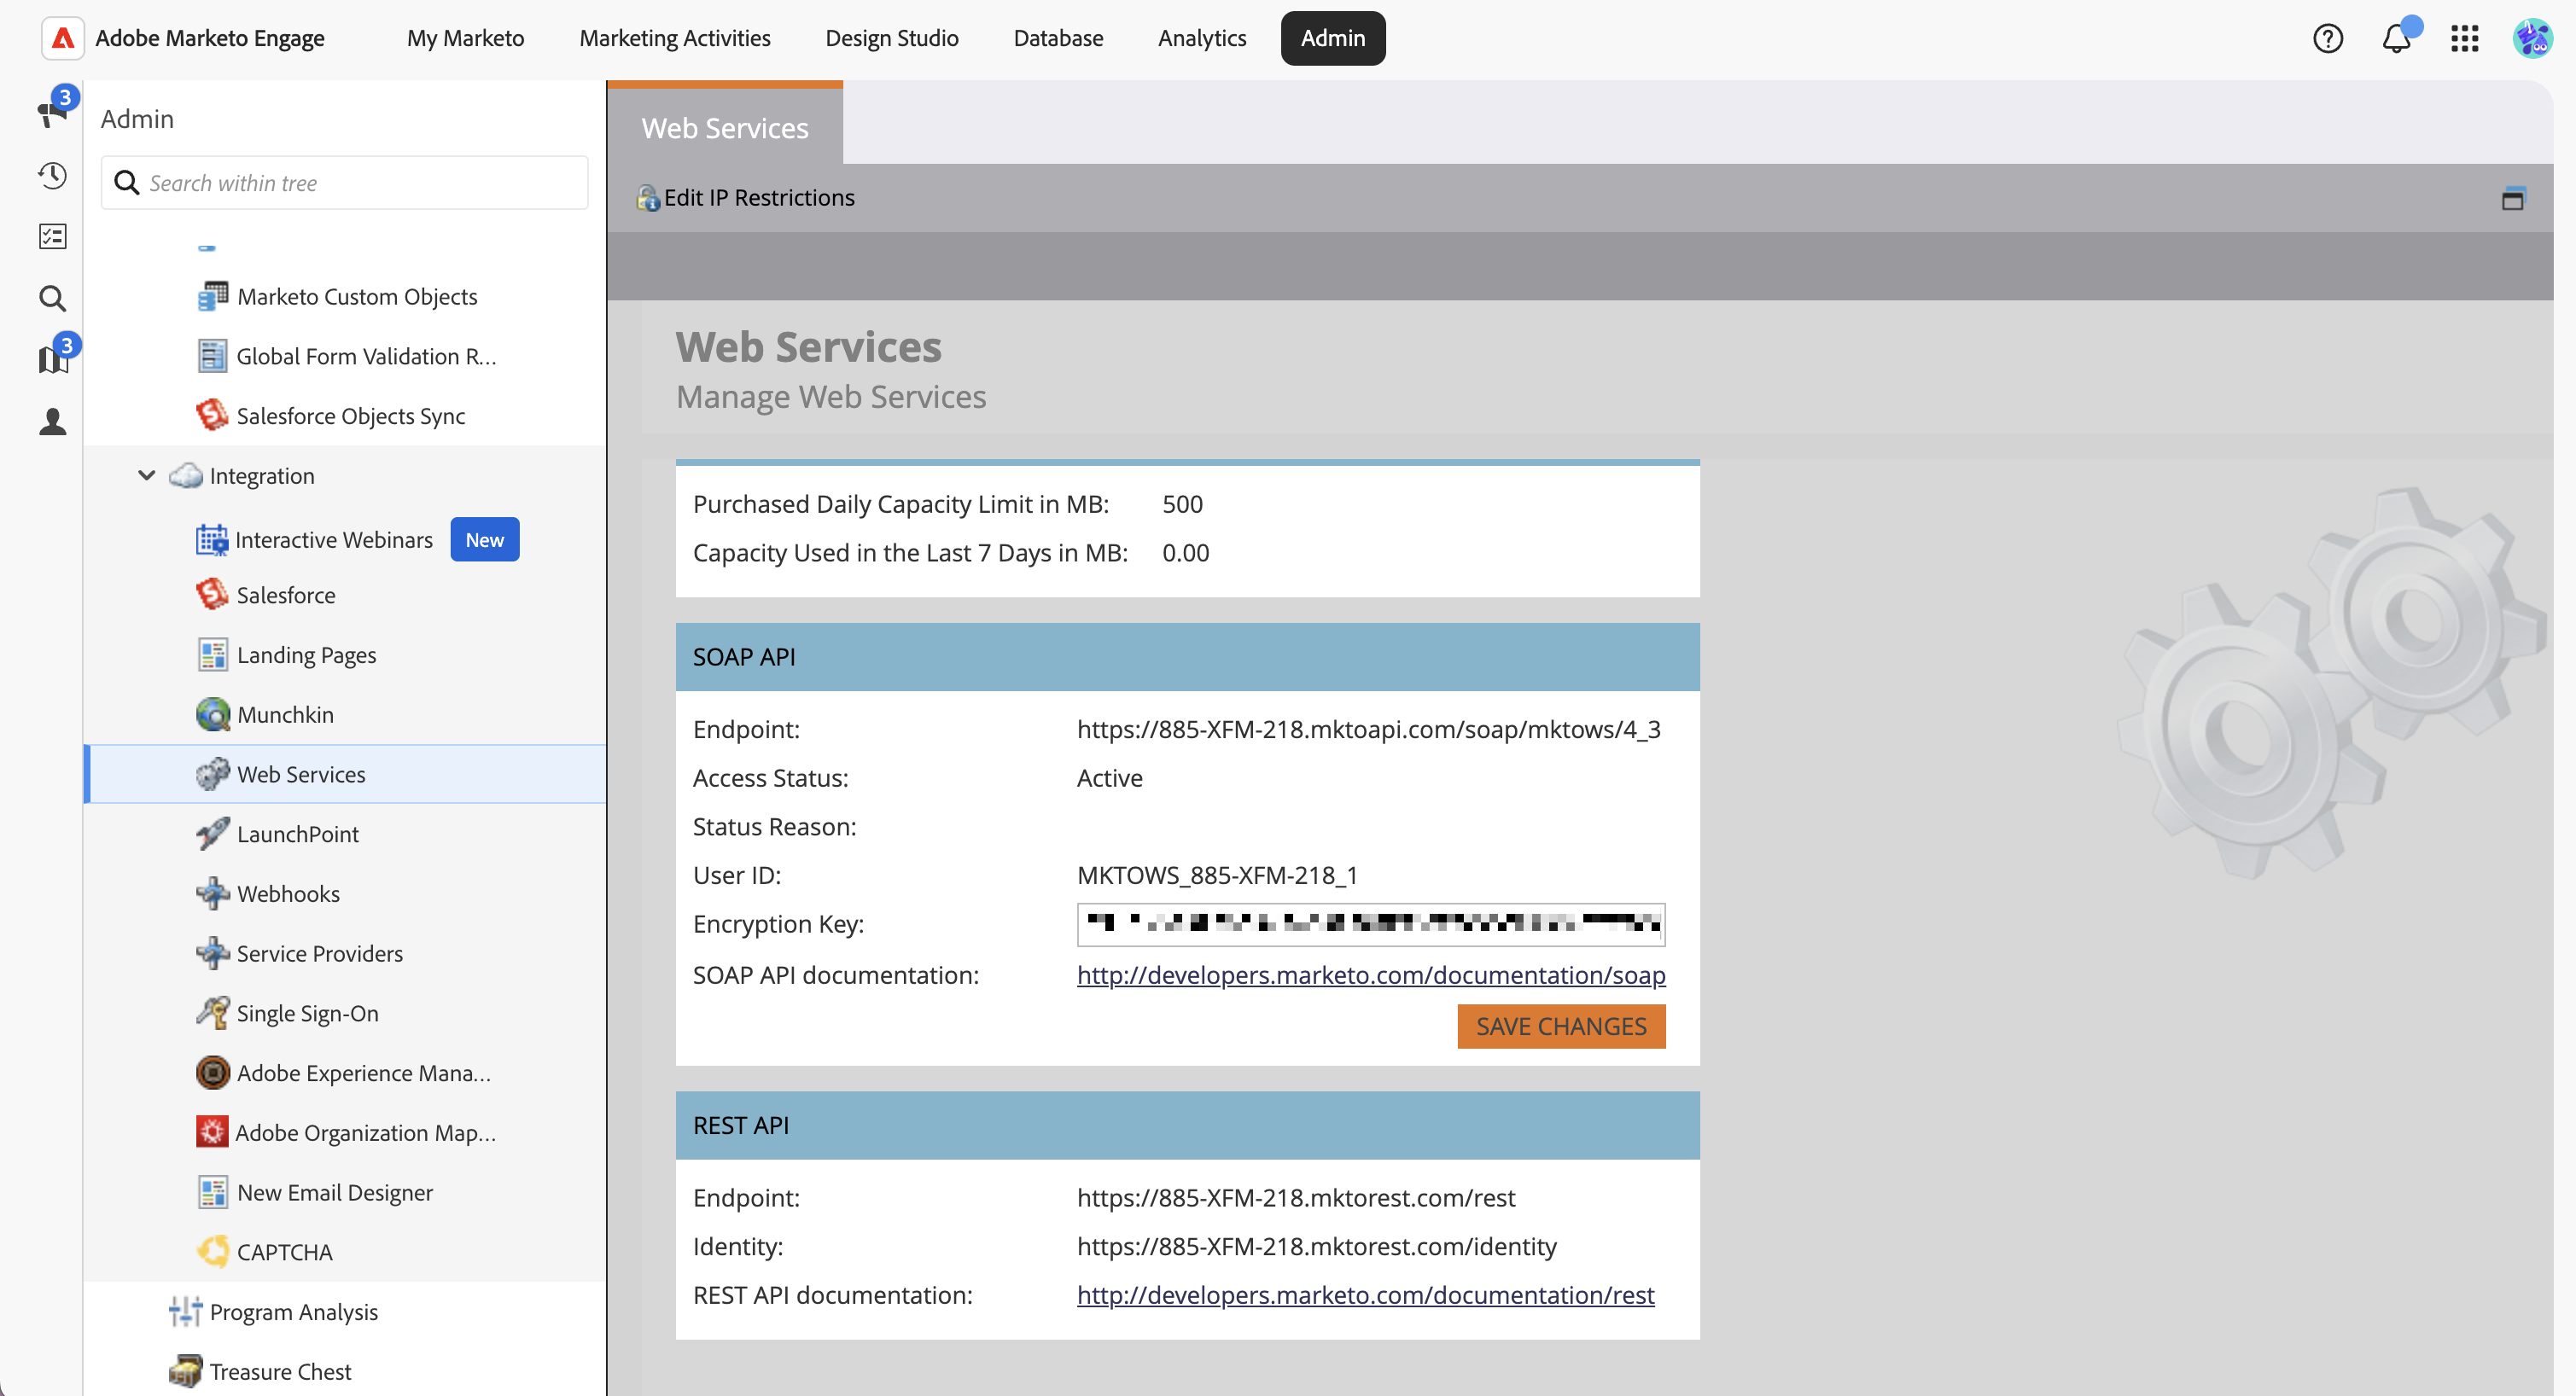
Task: Click the window restore icon in toolbar
Action: tap(2512, 198)
